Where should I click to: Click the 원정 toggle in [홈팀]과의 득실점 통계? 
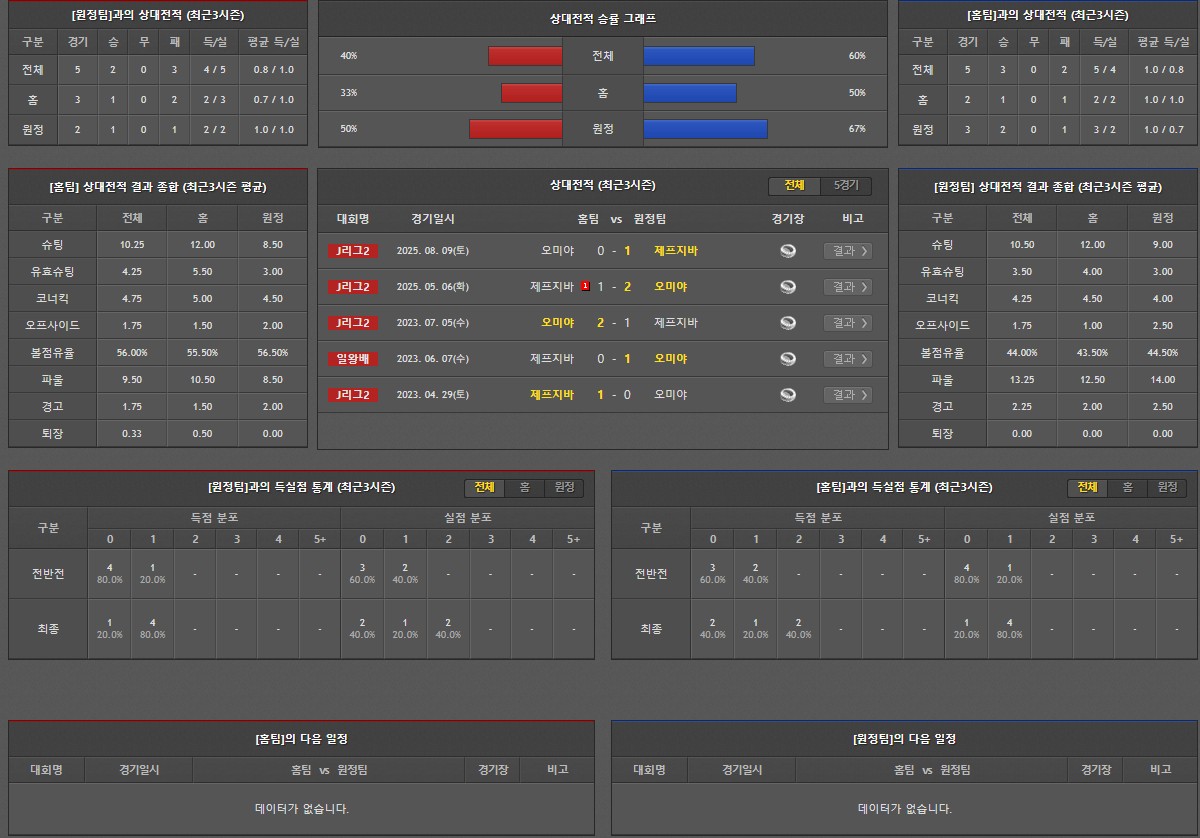1167,487
